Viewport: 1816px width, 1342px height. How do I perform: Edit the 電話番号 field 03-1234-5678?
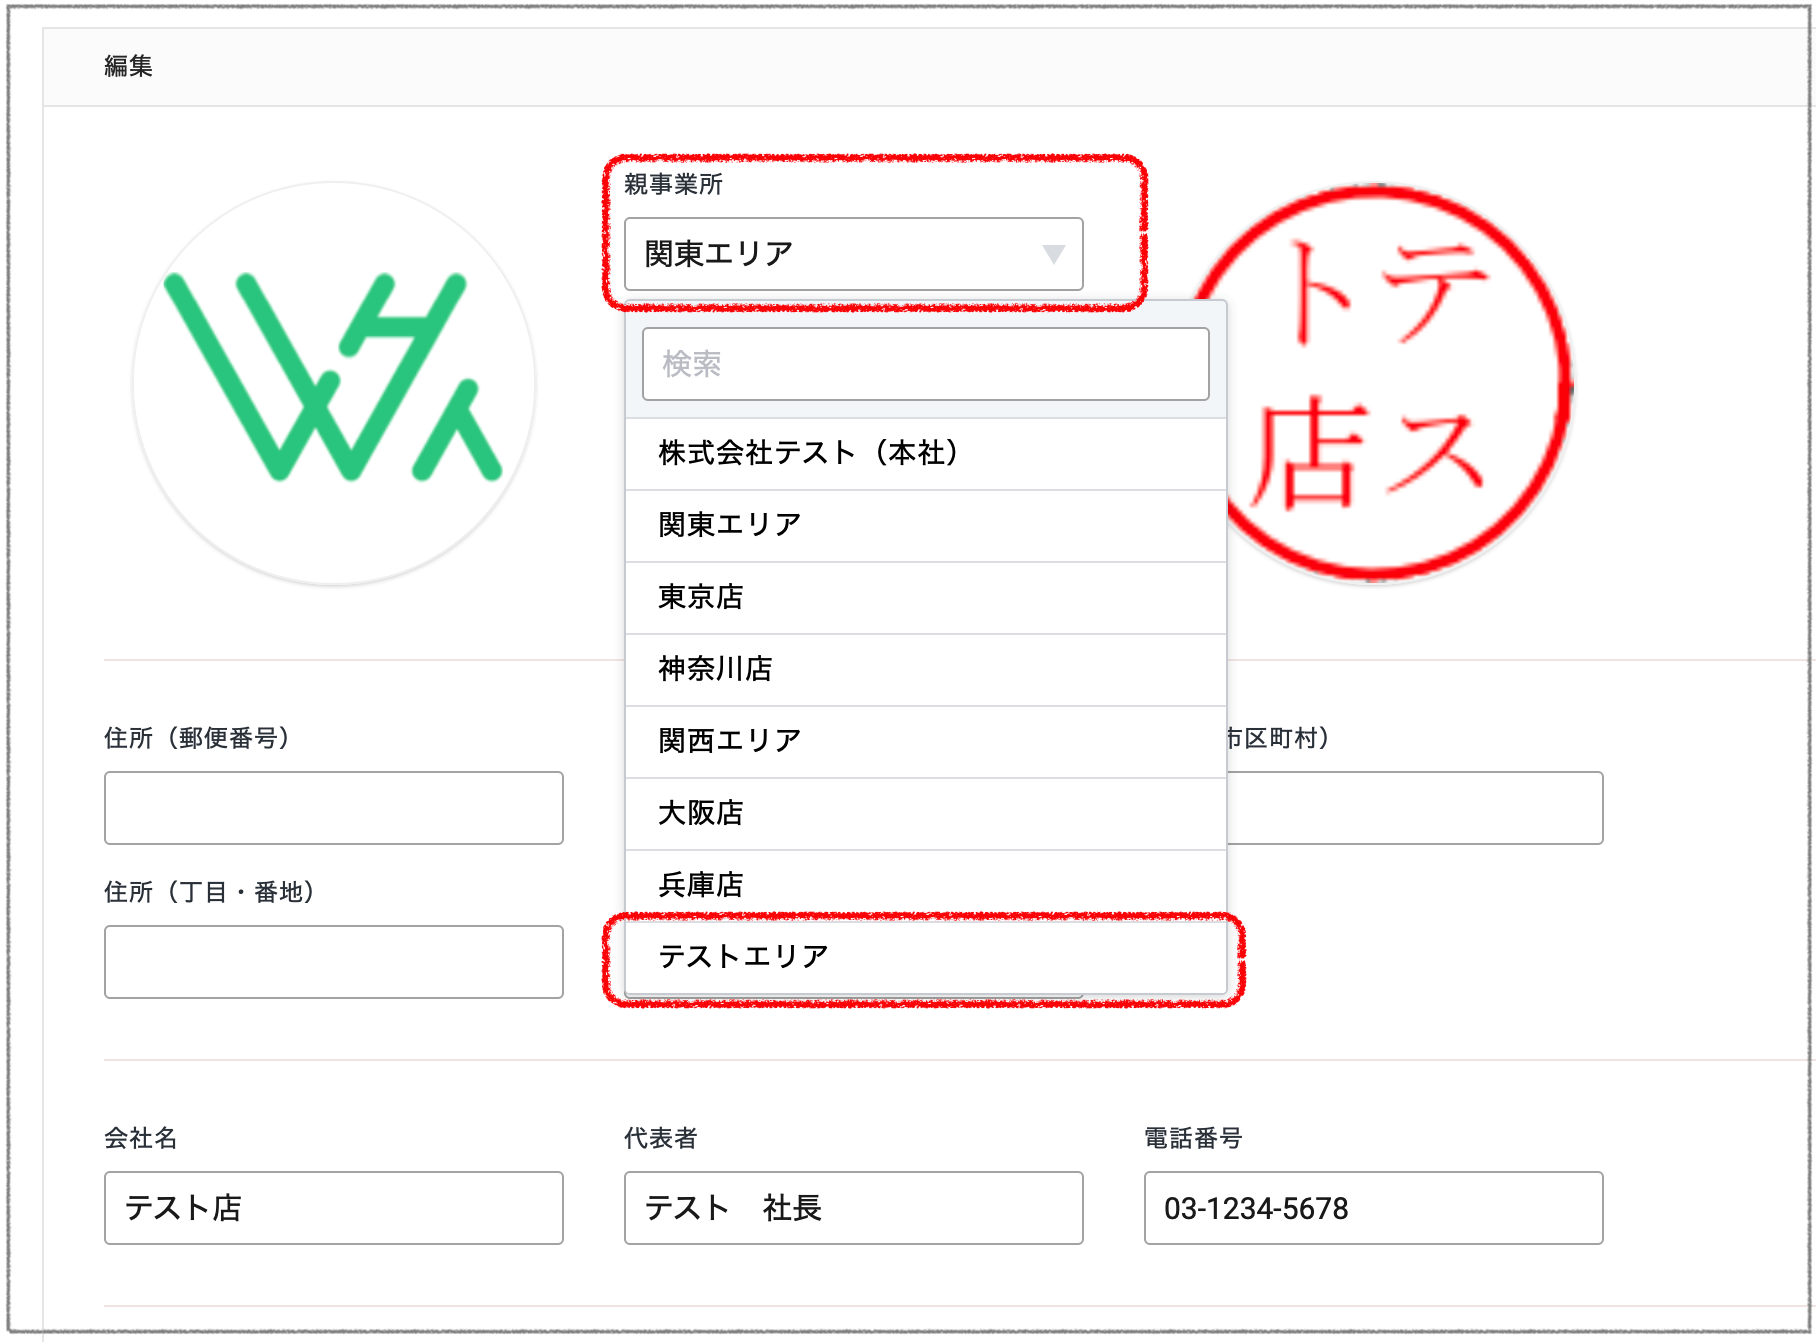[x=1373, y=1208]
